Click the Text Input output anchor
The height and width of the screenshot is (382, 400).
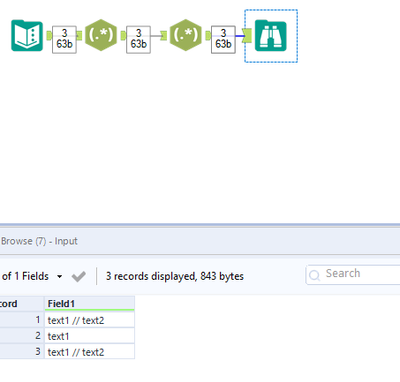point(49,35)
